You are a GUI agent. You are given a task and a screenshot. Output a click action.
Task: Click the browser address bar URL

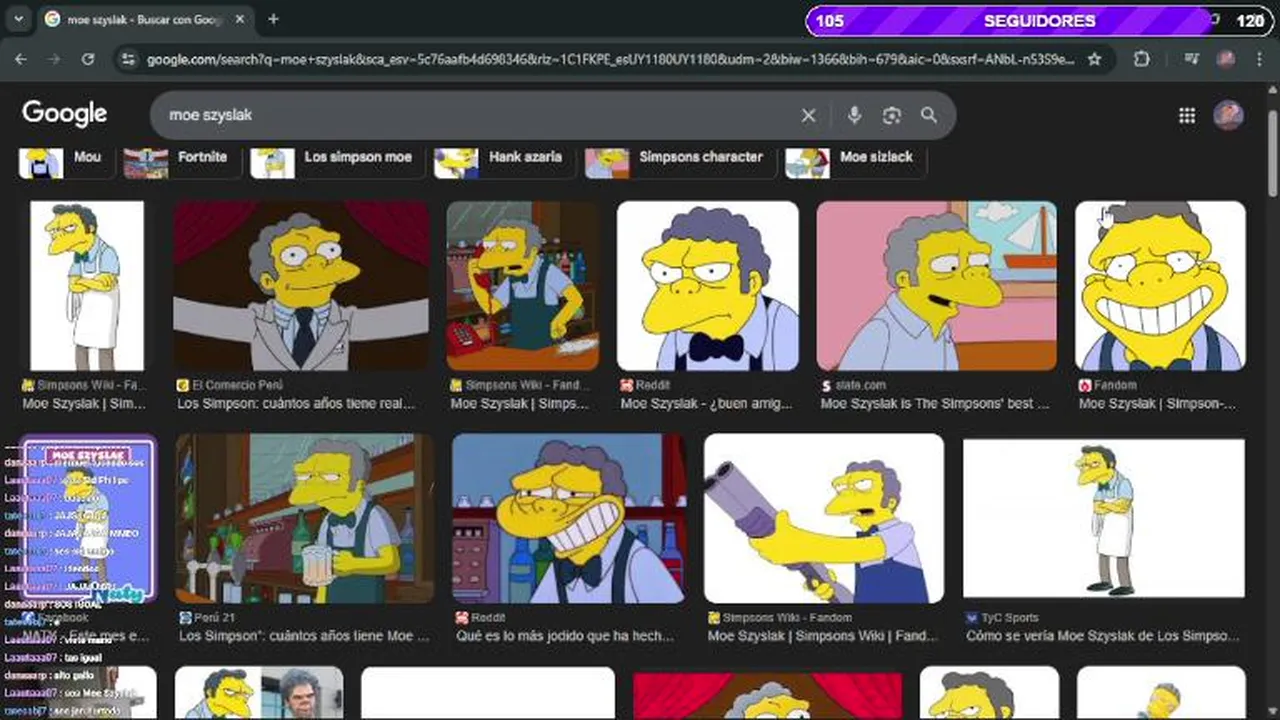click(x=610, y=60)
